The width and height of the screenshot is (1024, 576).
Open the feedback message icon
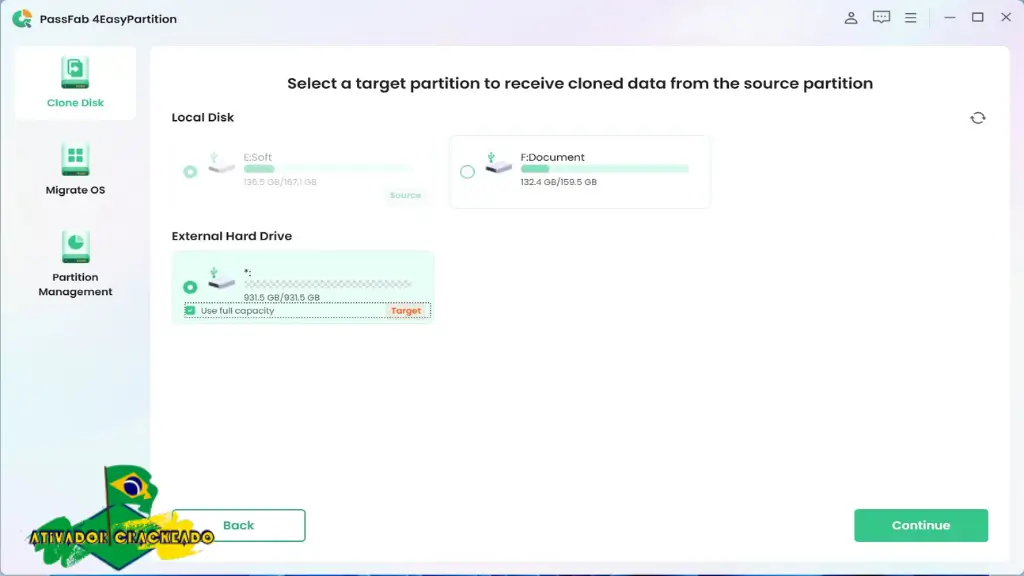881,18
